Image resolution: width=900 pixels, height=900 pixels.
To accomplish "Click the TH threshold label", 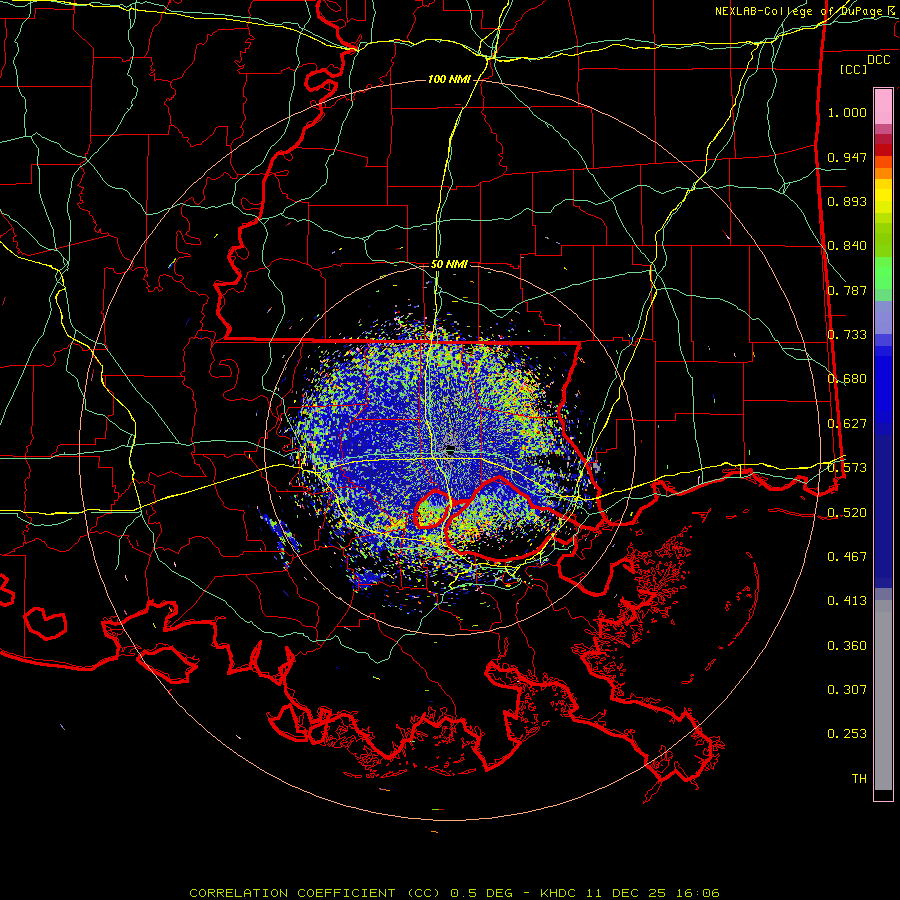I will coord(859,779).
